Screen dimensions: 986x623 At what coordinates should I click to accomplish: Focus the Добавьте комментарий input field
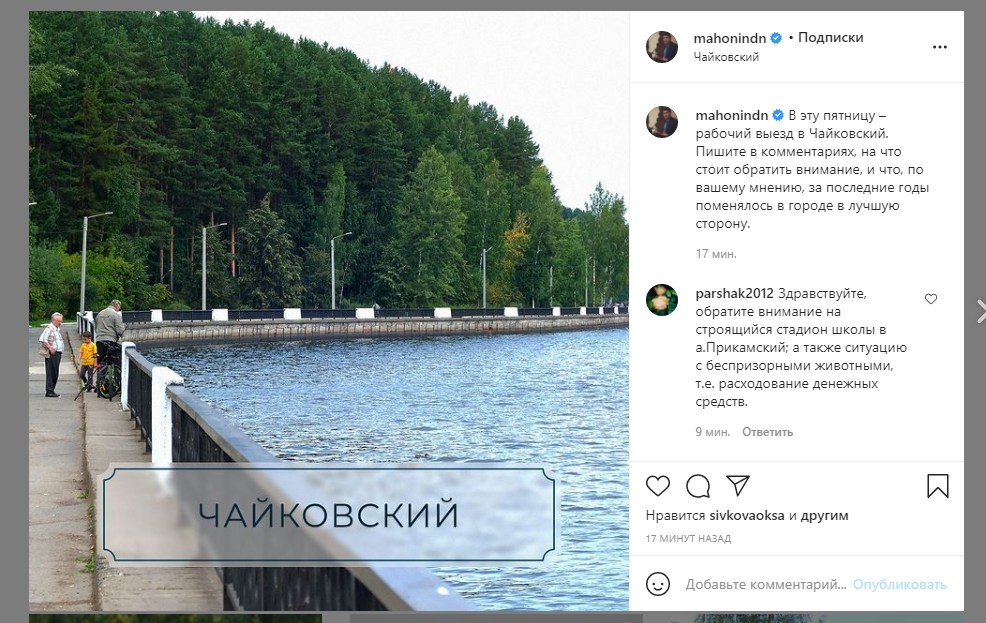pos(766,585)
